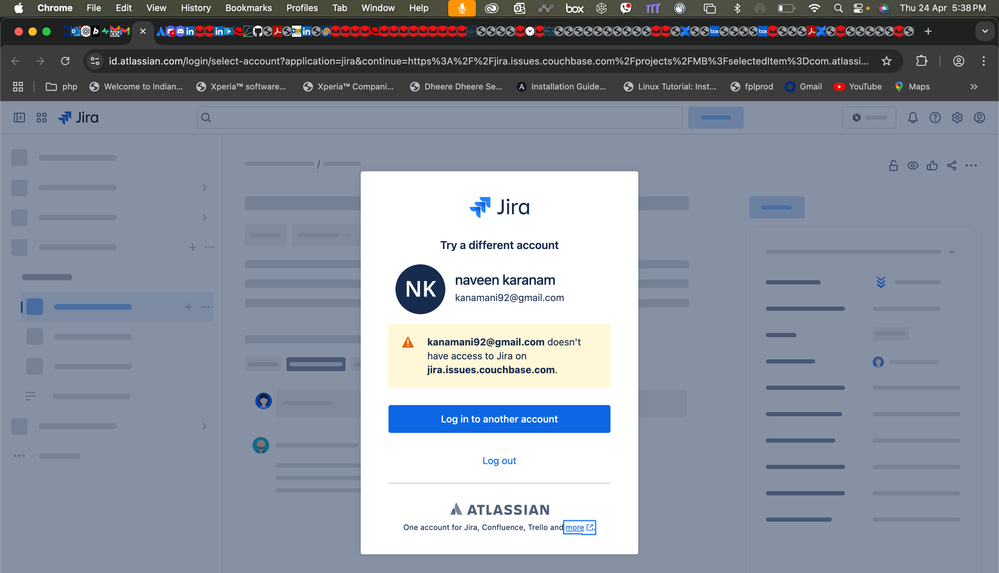Open a new Chrome tab with plus
The width and height of the screenshot is (999, 573).
tap(928, 31)
